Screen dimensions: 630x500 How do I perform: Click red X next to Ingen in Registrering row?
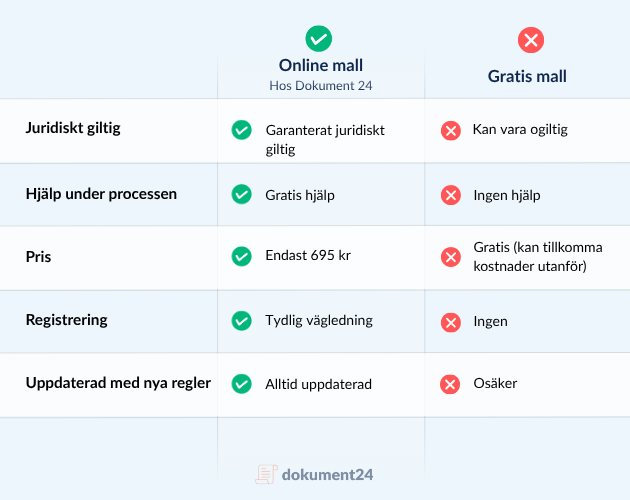(451, 322)
